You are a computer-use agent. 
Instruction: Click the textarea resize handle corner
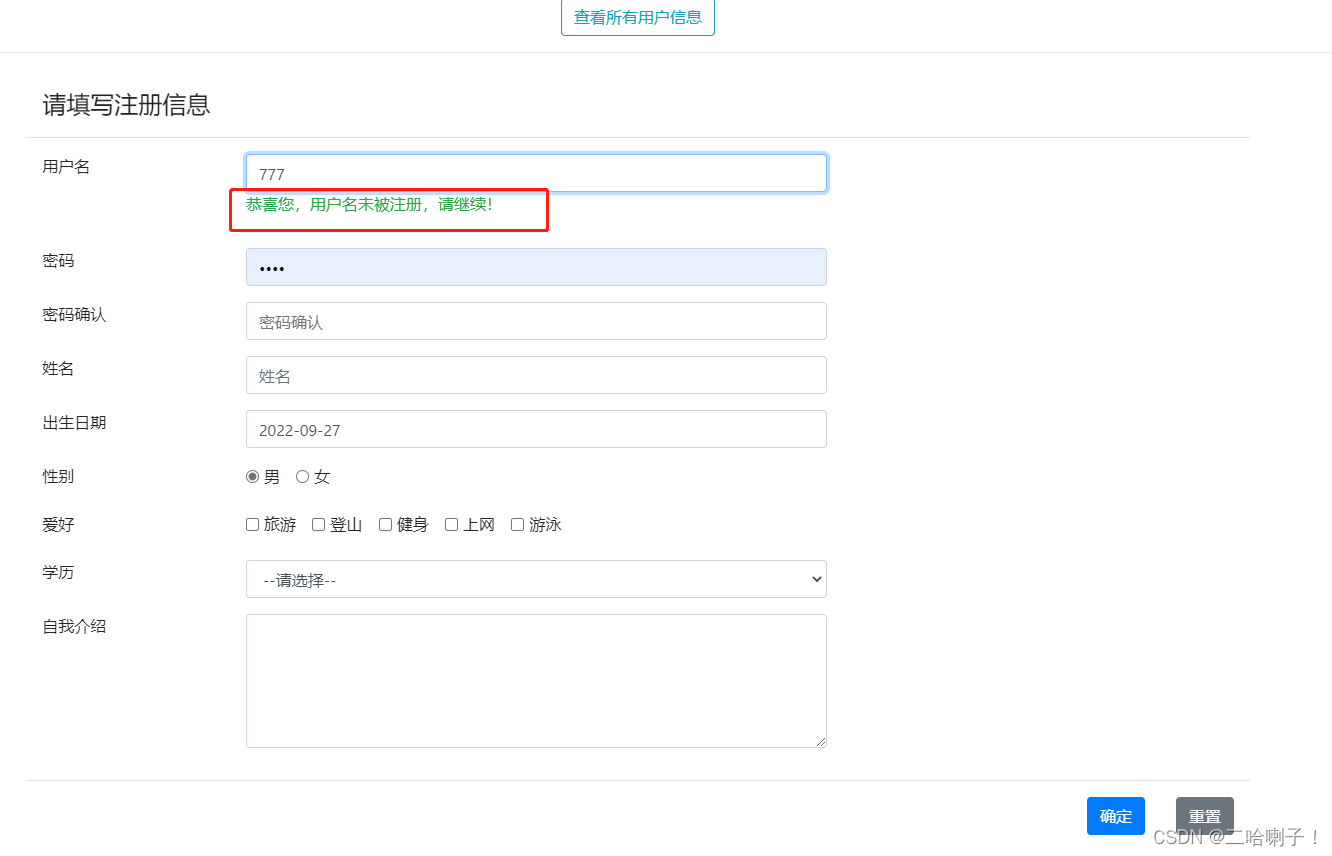pos(822,742)
